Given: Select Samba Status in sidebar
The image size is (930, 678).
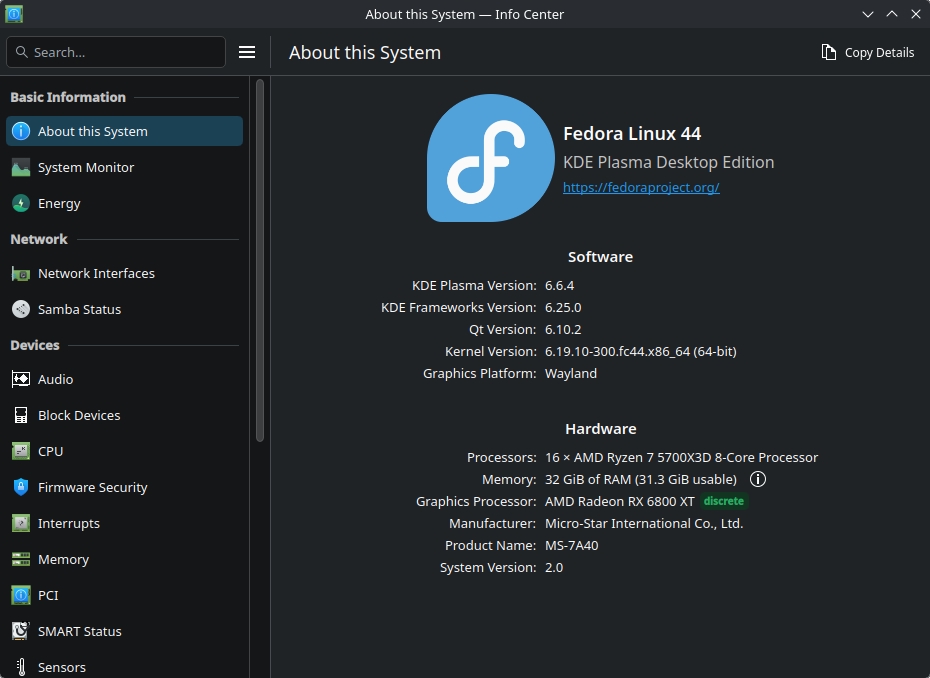Looking at the screenshot, I should tap(125, 309).
